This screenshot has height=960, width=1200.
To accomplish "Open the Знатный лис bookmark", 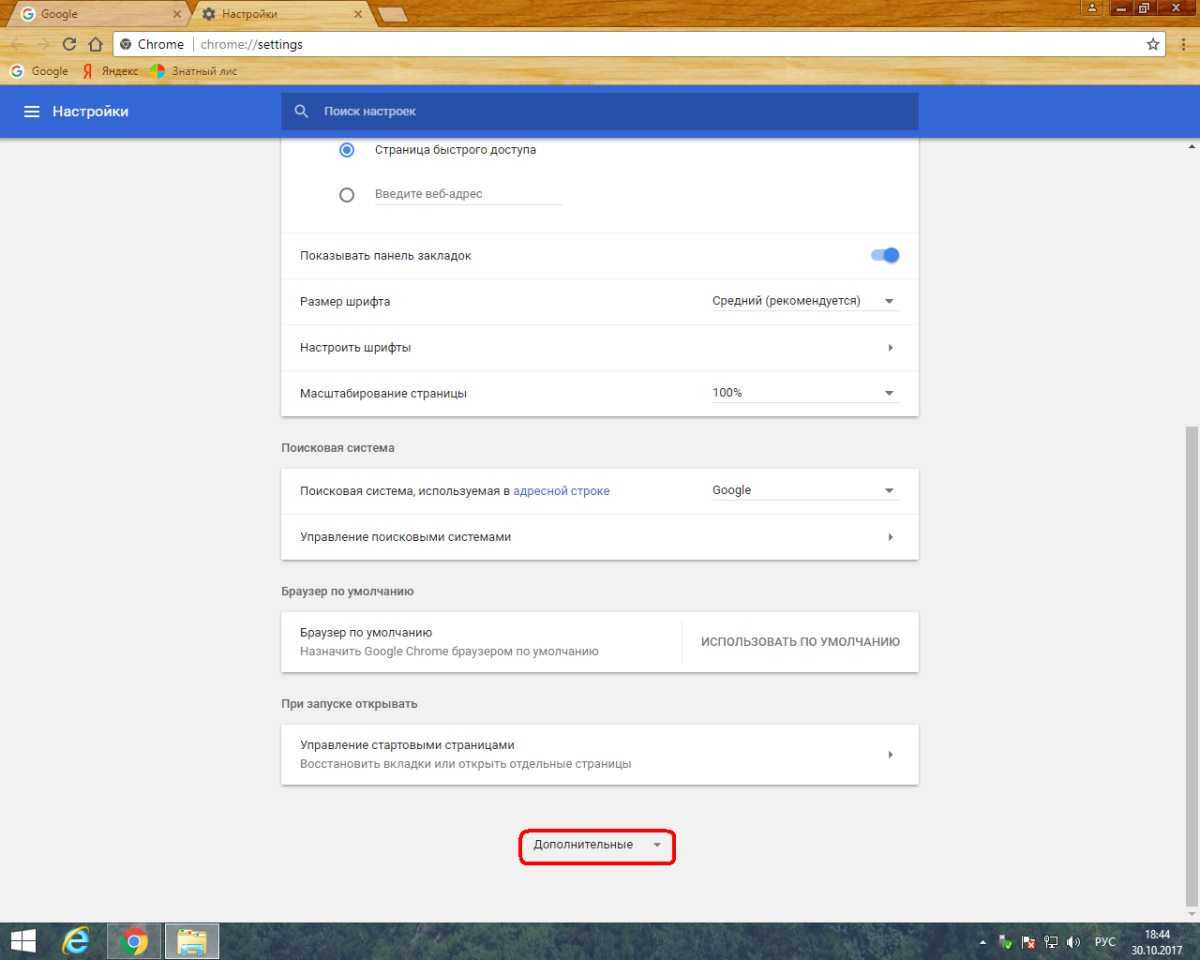I will click(x=198, y=71).
